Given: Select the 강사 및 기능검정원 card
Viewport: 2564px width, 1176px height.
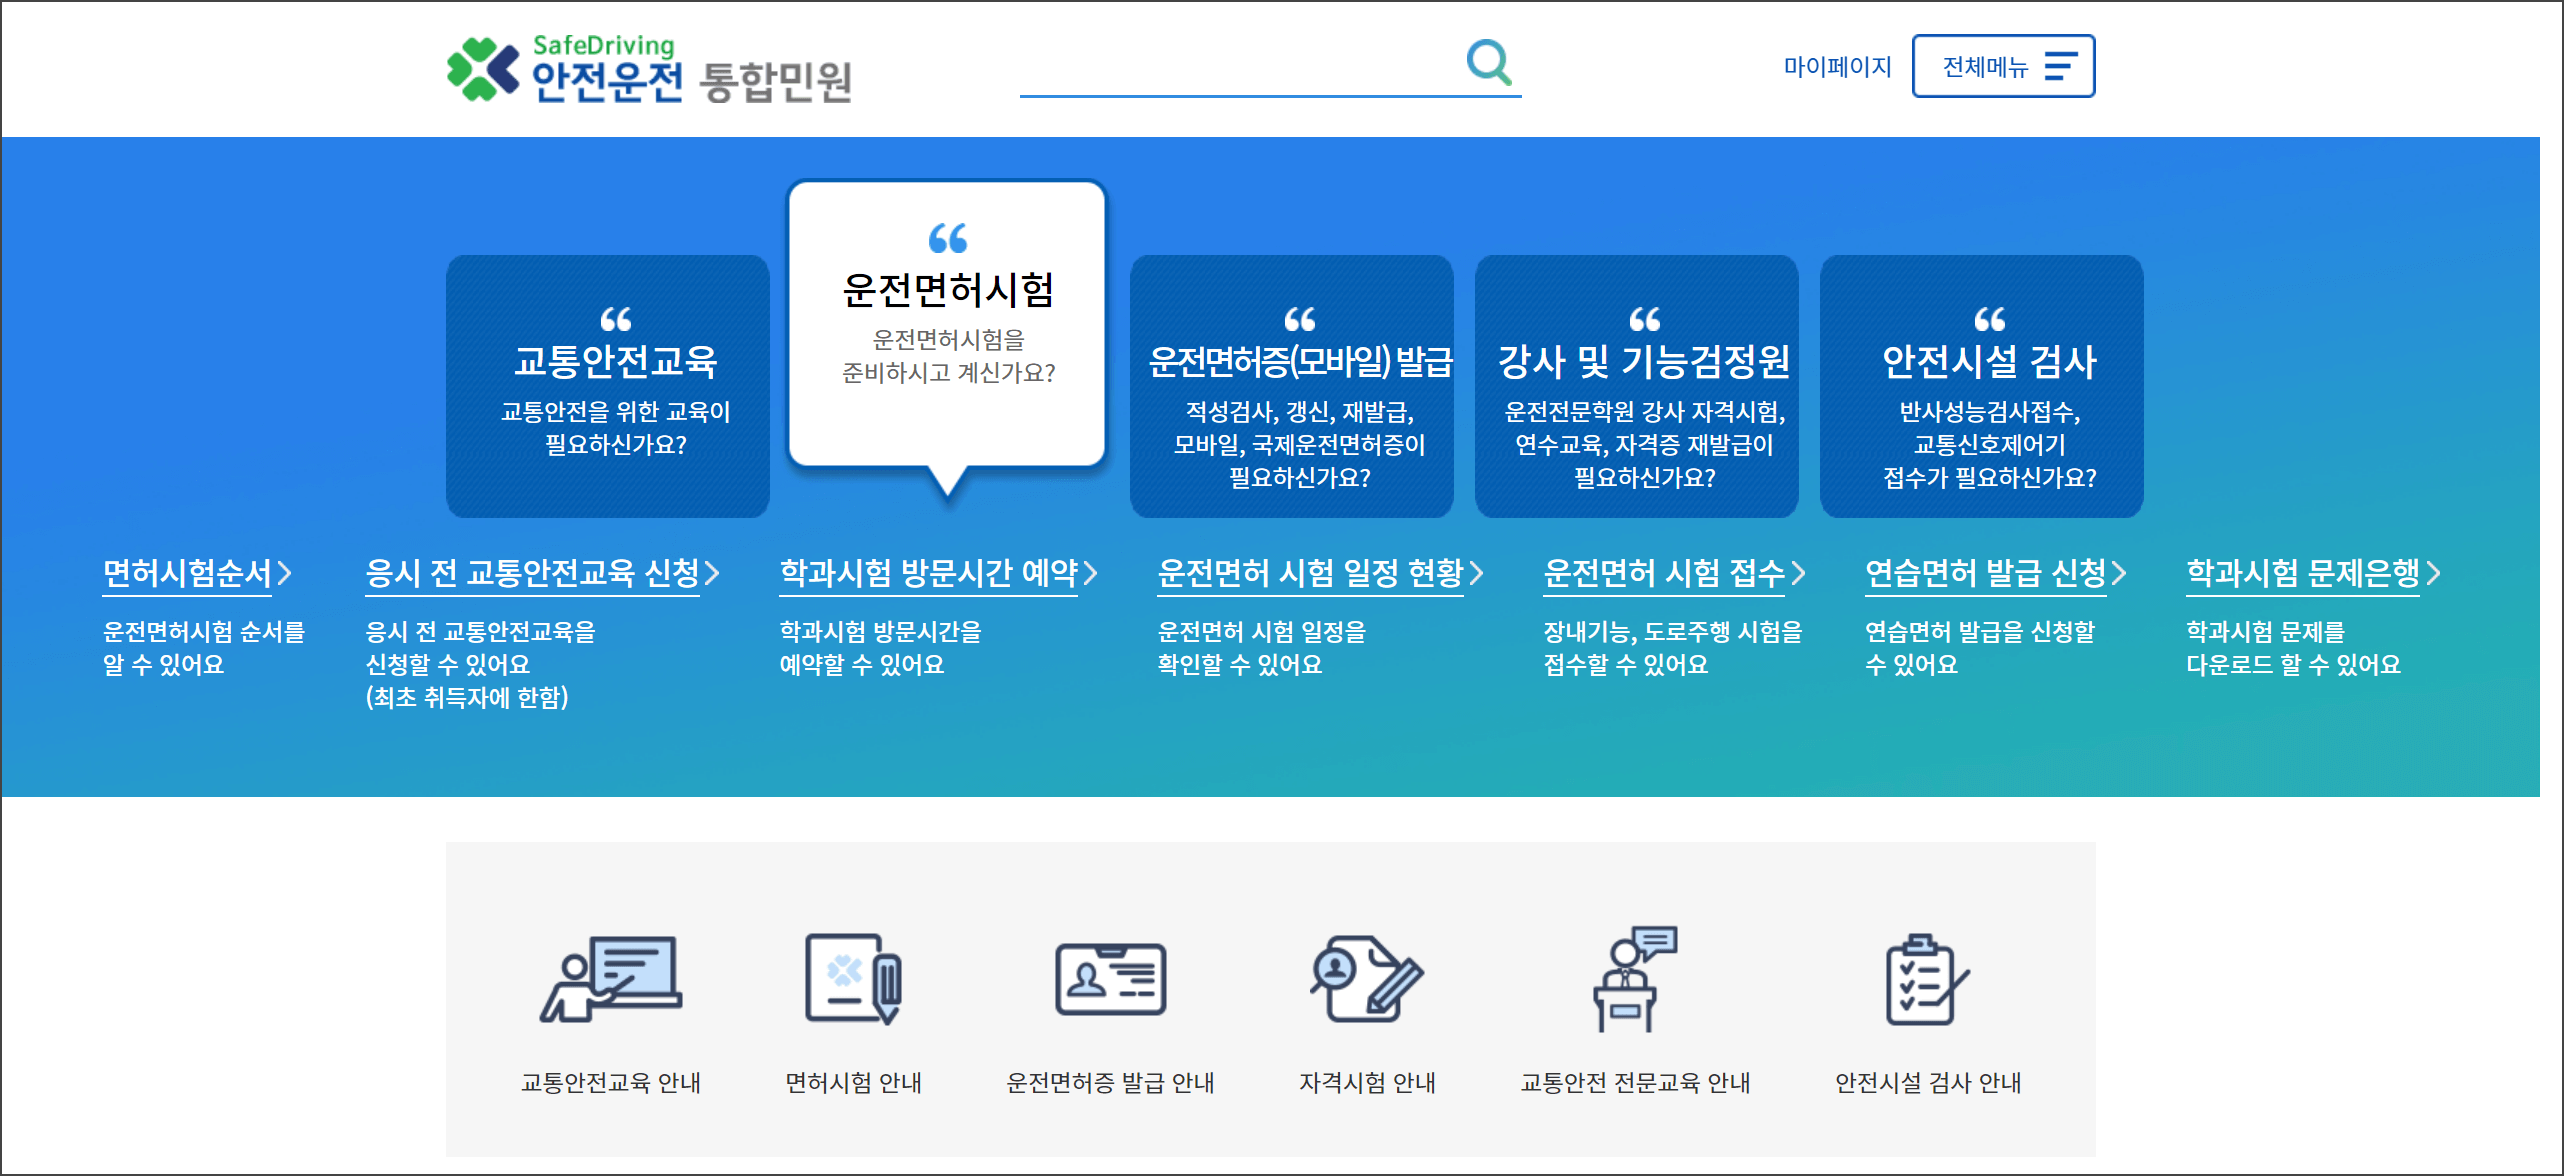Looking at the screenshot, I should point(1636,386).
